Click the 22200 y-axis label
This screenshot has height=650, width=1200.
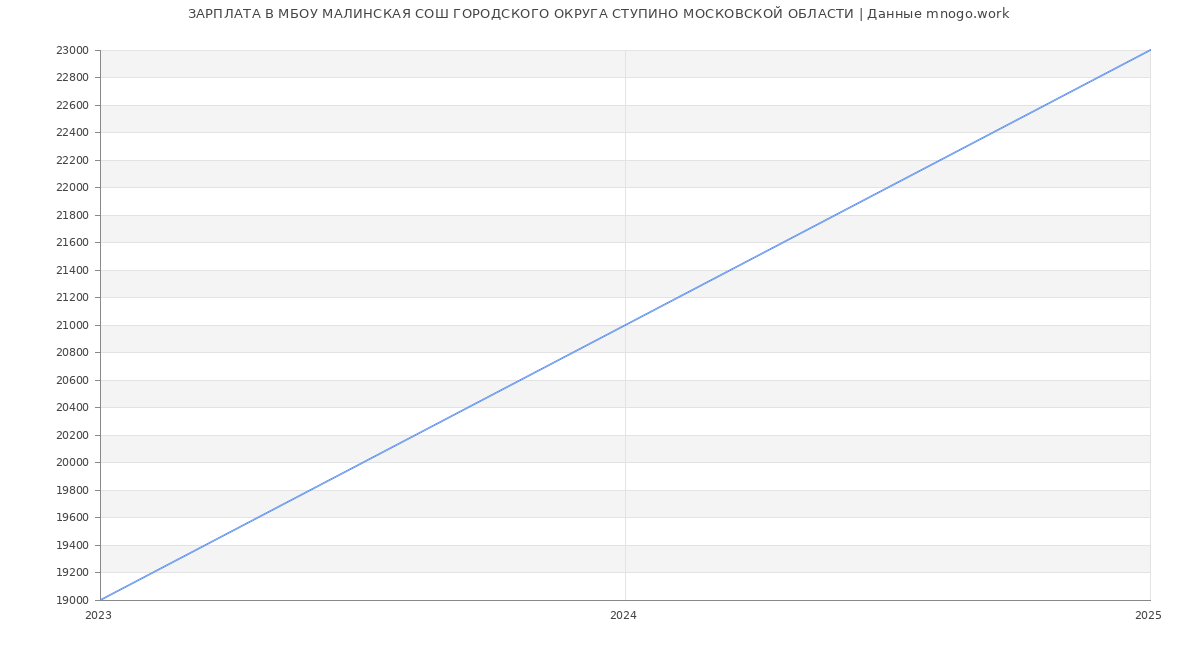pyautogui.click(x=72, y=160)
